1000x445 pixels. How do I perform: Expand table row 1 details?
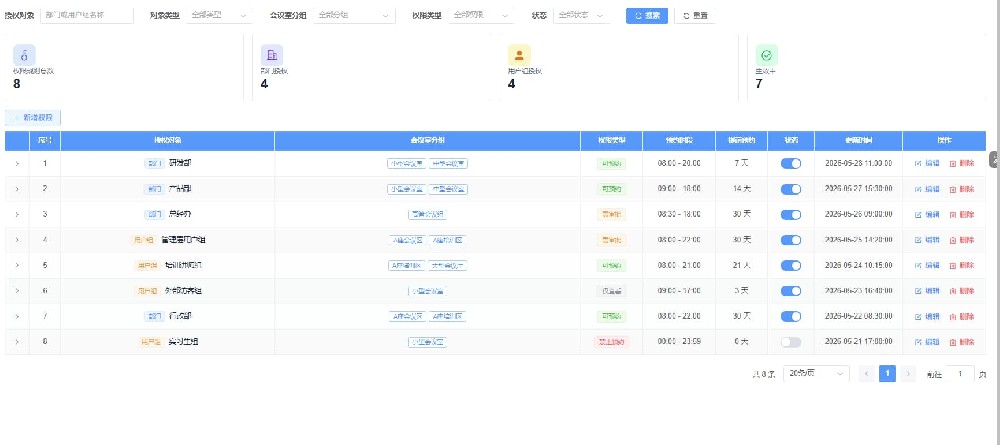click(17, 163)
